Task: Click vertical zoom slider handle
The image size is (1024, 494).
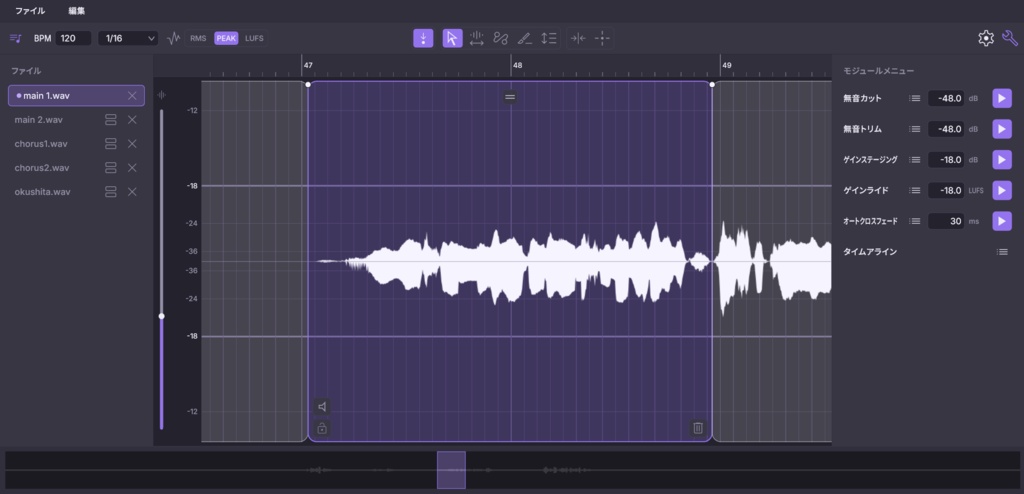Action: click(162, 316)
